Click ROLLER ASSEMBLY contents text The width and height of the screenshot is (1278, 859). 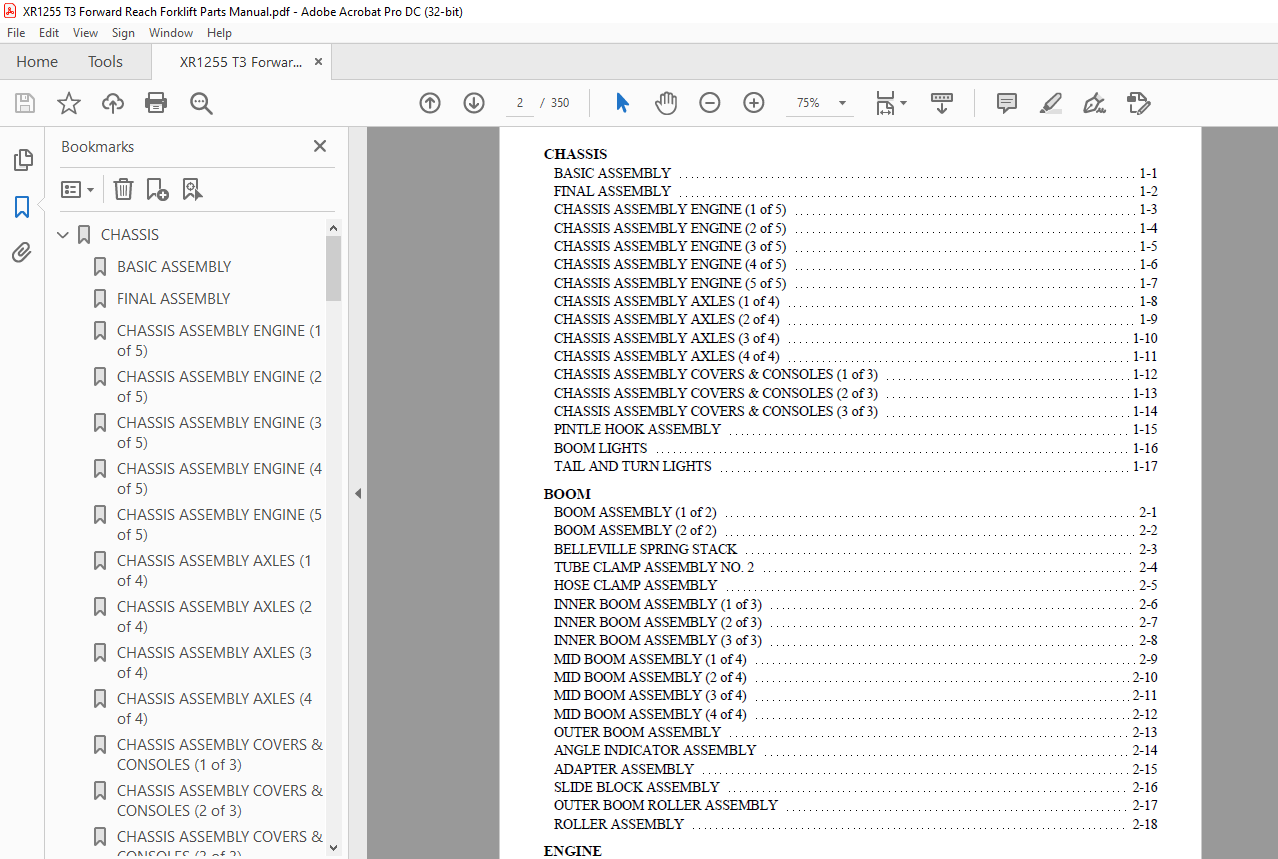coord(619,824)
